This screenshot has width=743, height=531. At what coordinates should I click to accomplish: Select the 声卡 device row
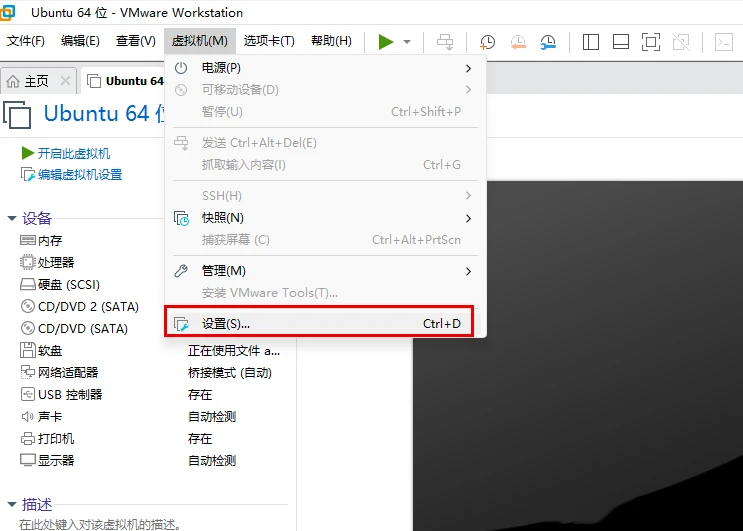pos(41,416)
